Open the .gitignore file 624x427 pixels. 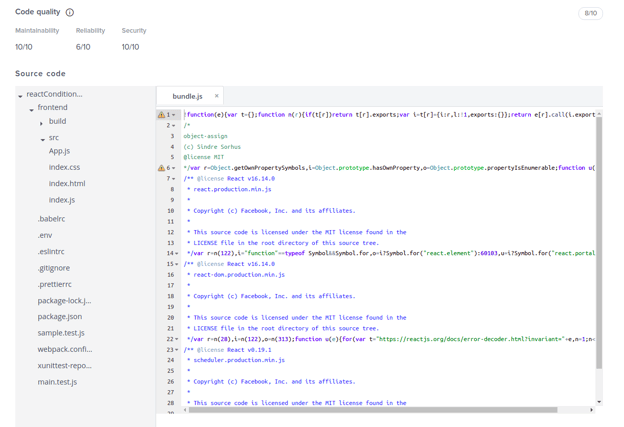54,268
